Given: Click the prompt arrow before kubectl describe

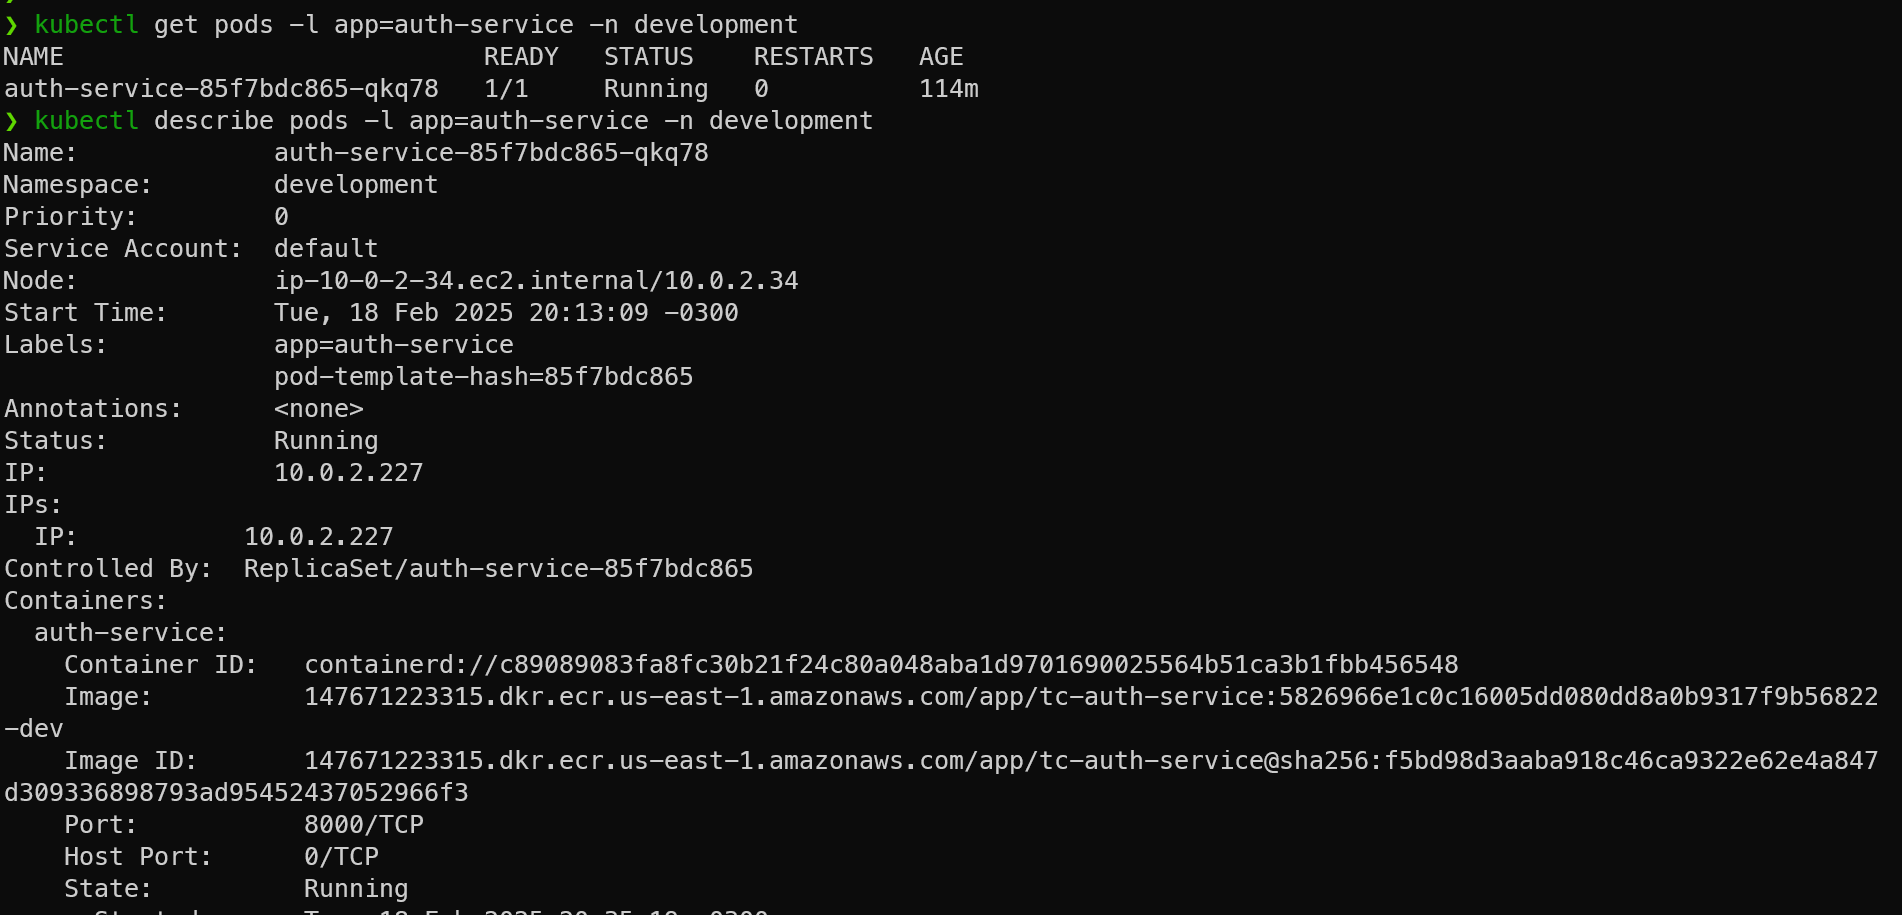Looking at the screenshot, I should pos(12,121).
